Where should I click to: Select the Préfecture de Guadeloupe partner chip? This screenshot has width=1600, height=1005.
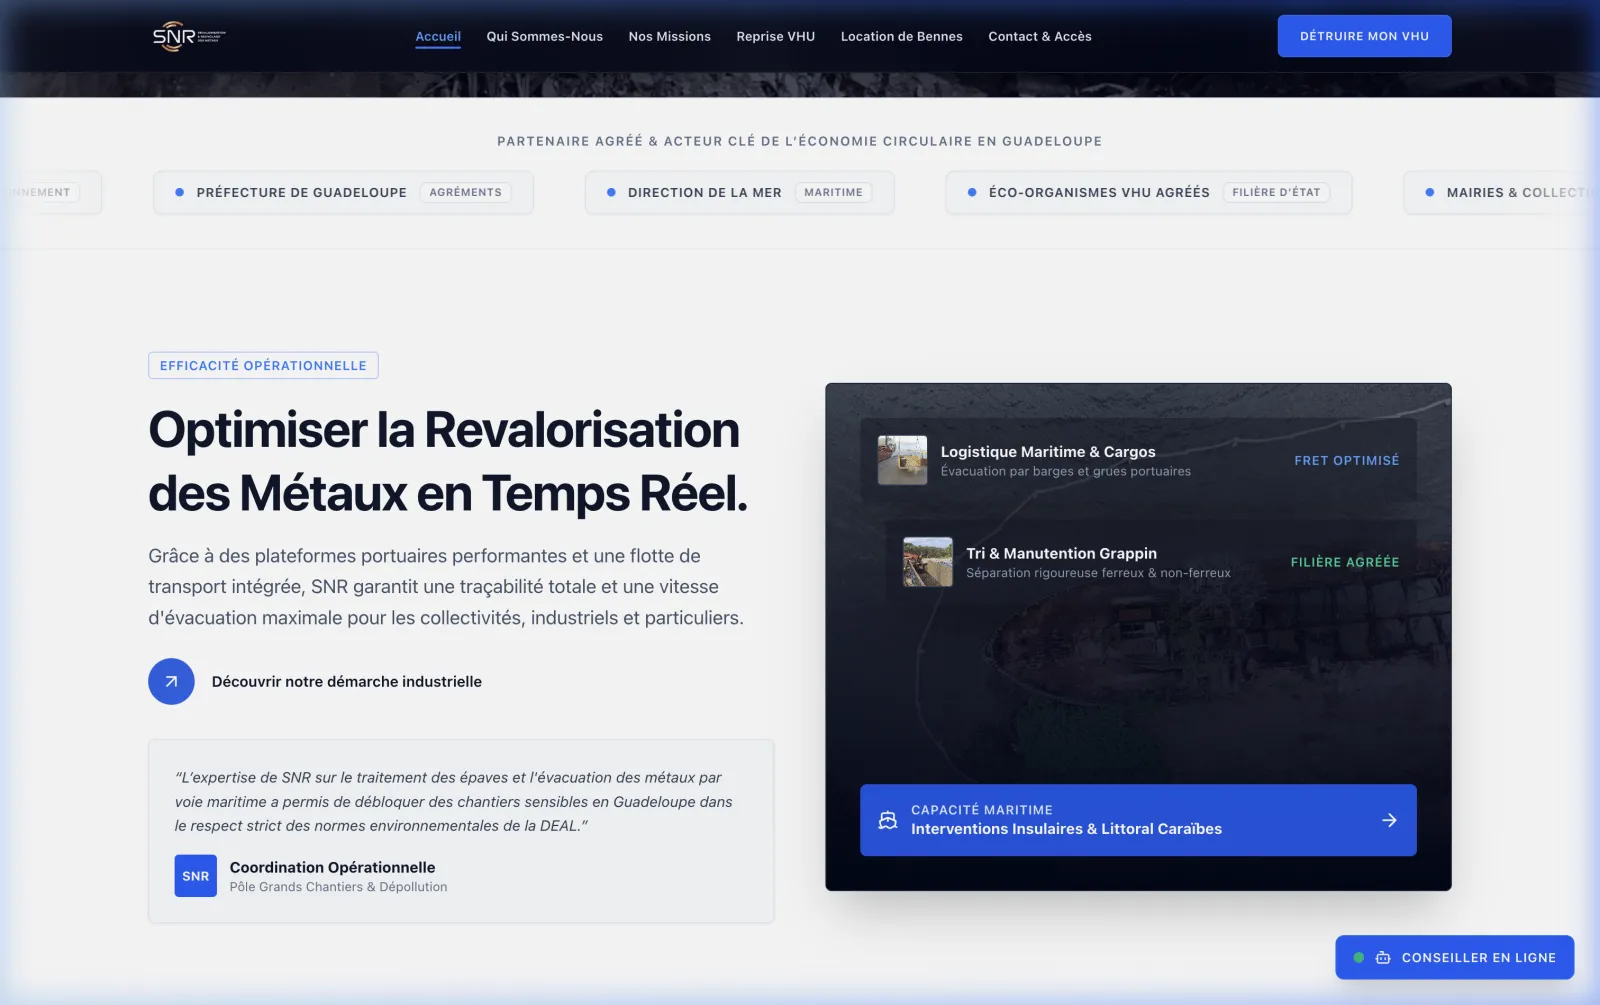click(x=343, y=192)
